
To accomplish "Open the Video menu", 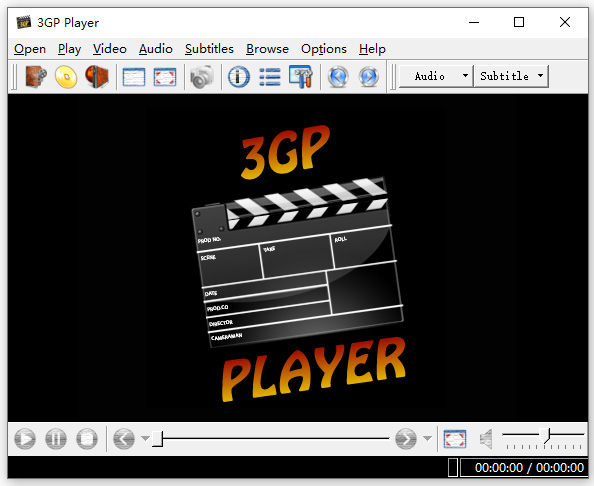I will tap(110, 49).
